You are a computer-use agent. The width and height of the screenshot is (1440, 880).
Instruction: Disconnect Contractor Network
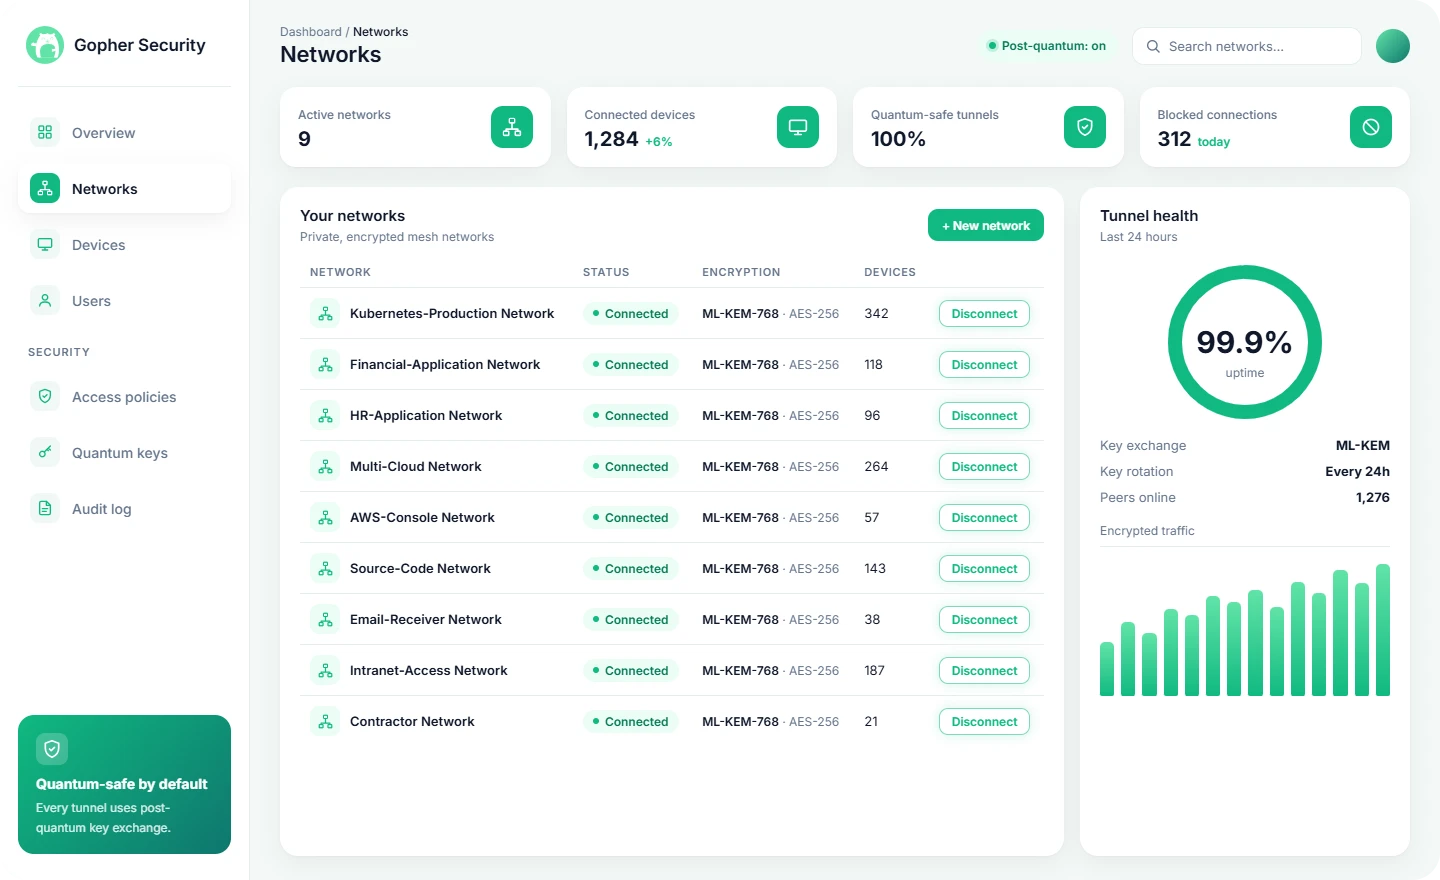[984, 721]
